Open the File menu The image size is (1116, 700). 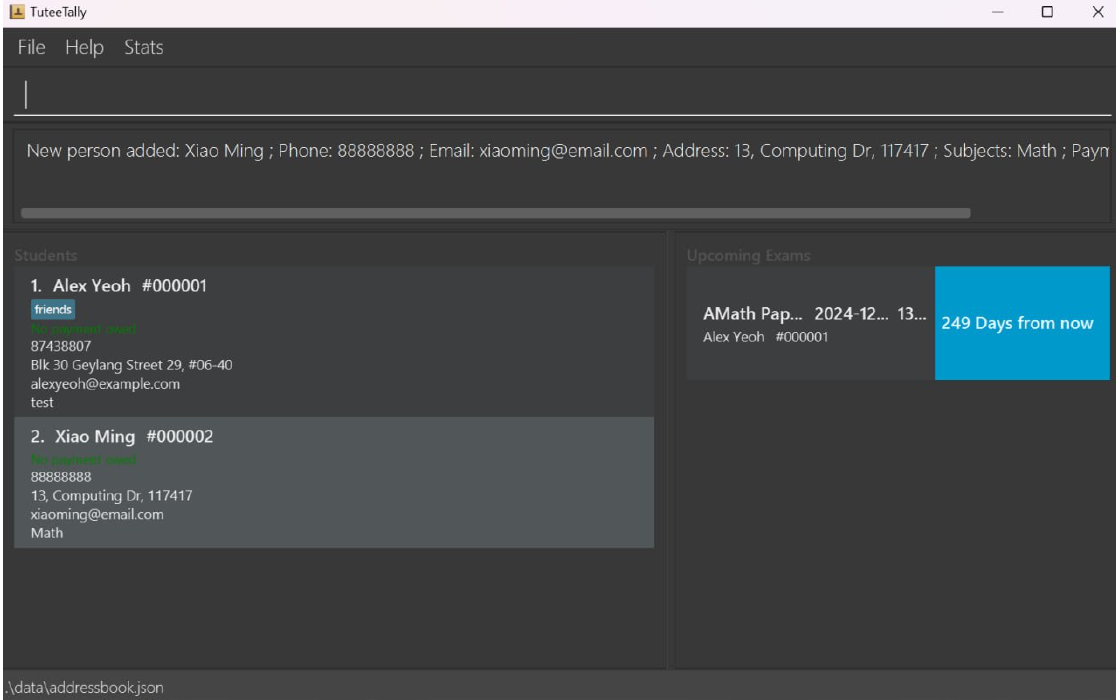31,47
